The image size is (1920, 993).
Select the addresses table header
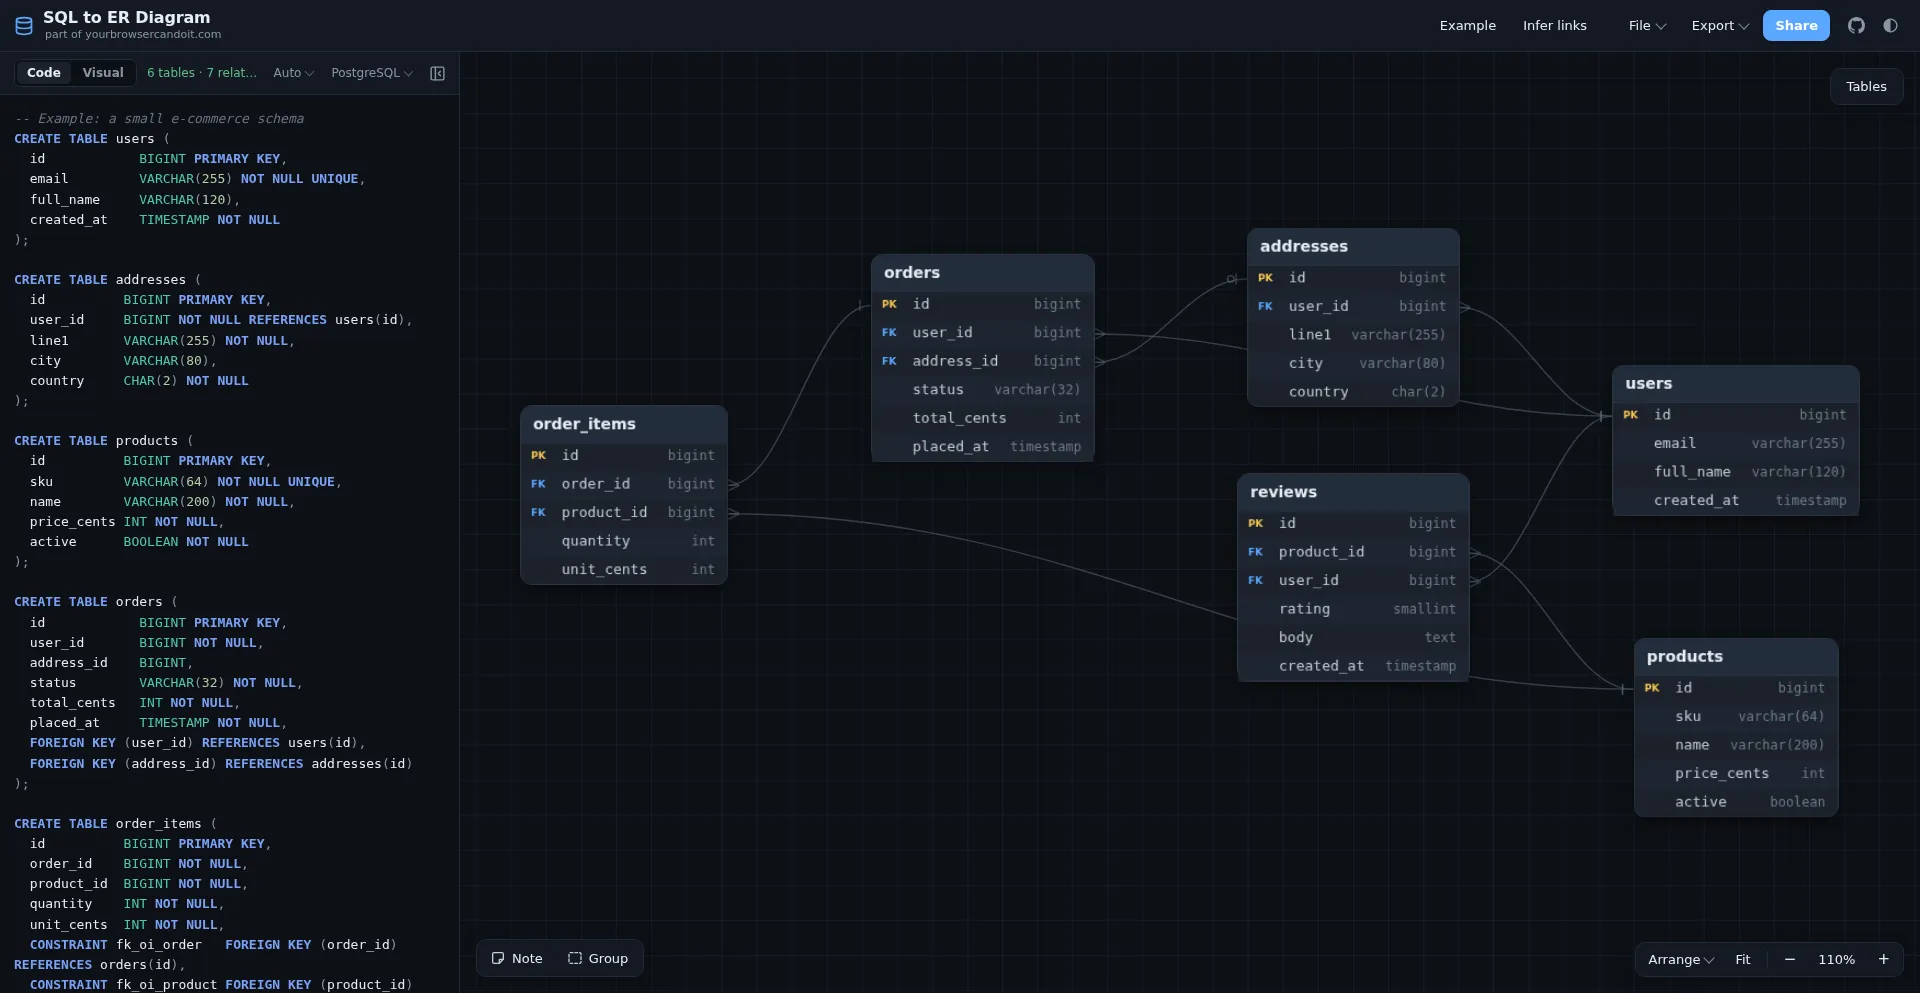pos(1353,246)
